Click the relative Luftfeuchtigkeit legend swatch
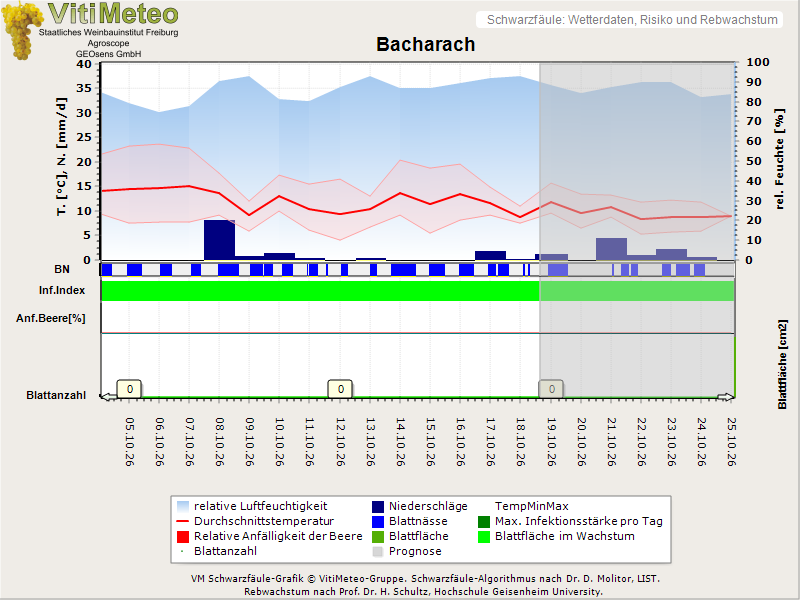The width and height of the screenshot is (800, 600). click(x=183, y=506)
